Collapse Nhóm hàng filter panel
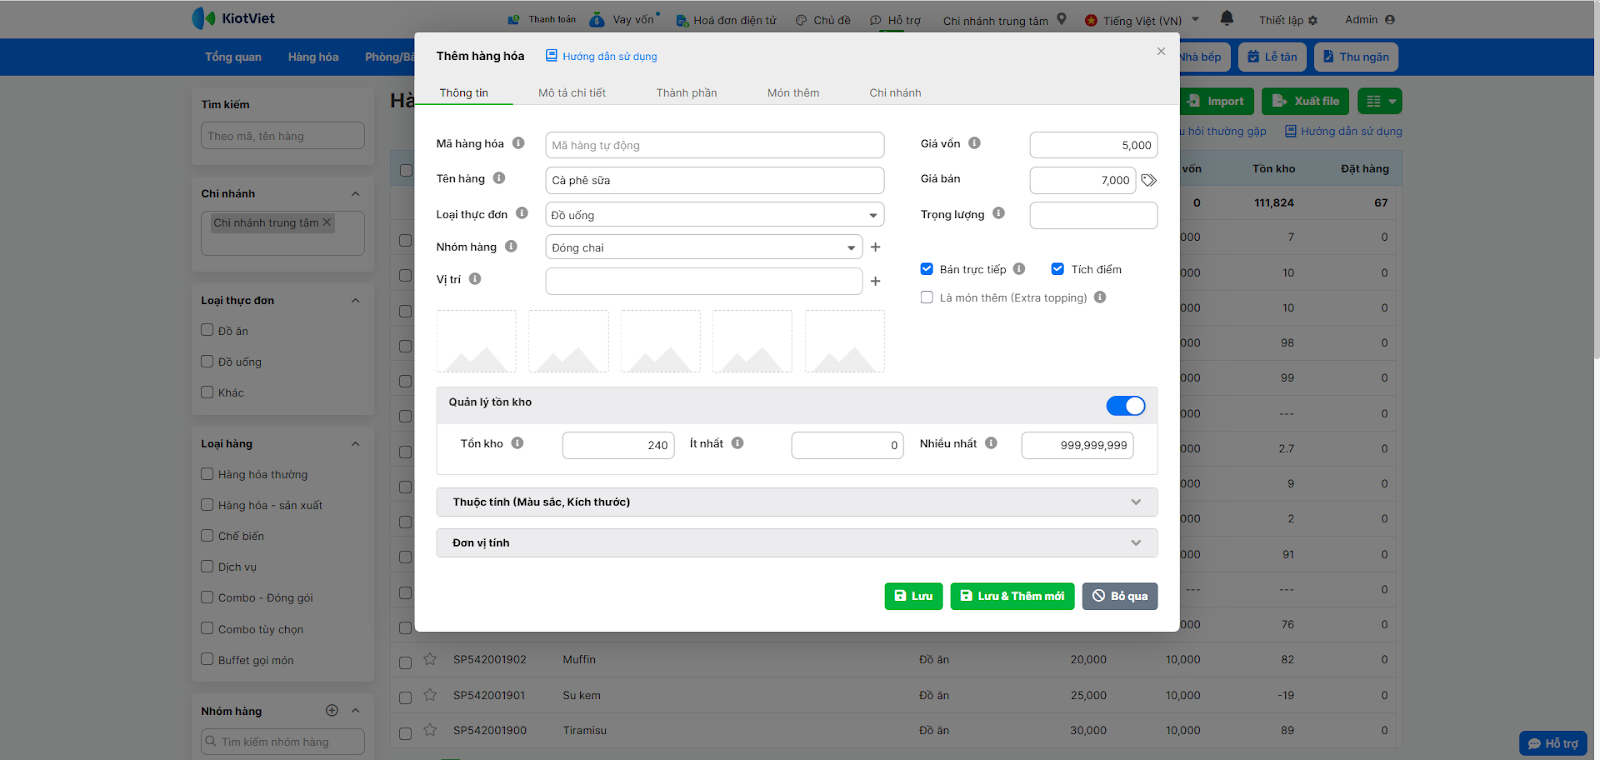This screenshot has width=1600, height=760. [x=355, y=711]
